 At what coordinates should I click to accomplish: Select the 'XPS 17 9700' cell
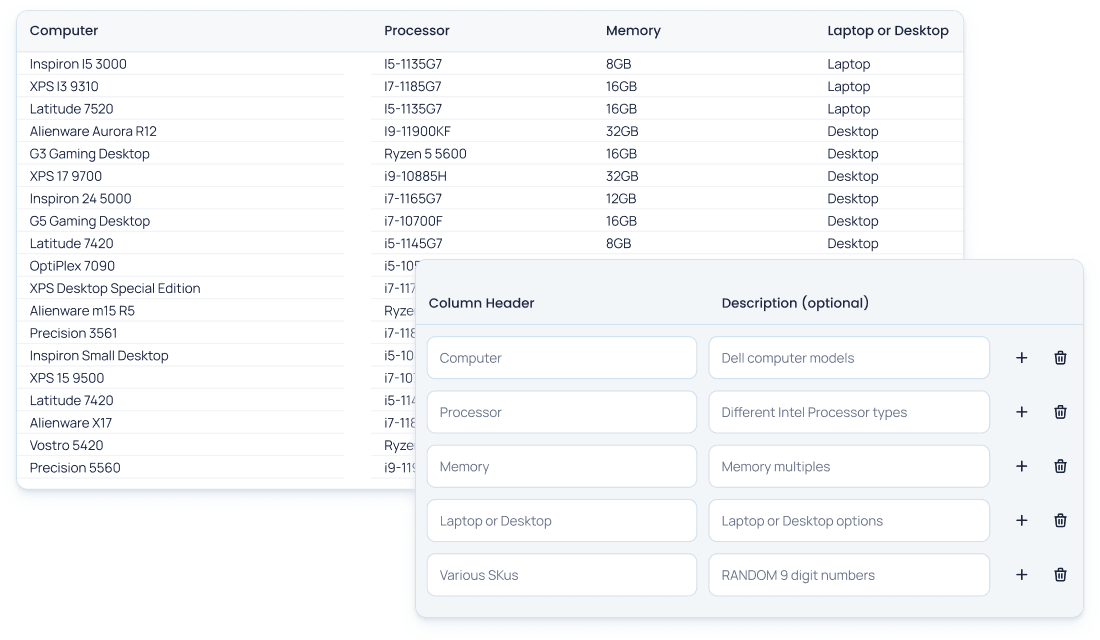click(66, 176)
